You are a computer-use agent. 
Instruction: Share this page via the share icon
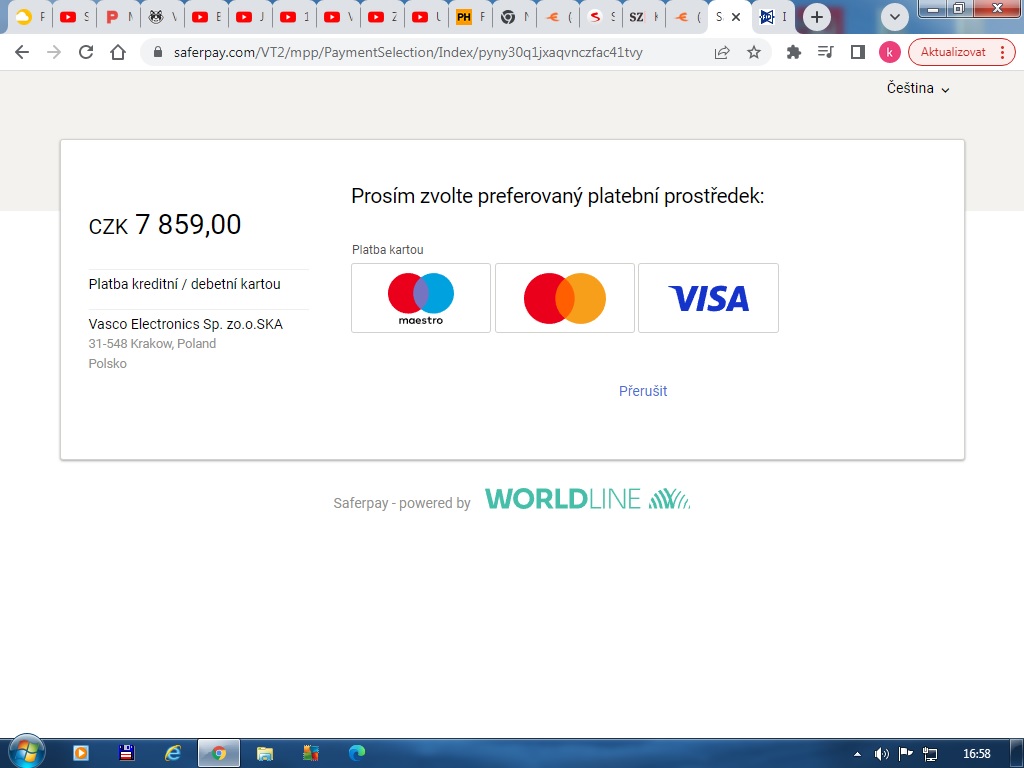(722, 52)
